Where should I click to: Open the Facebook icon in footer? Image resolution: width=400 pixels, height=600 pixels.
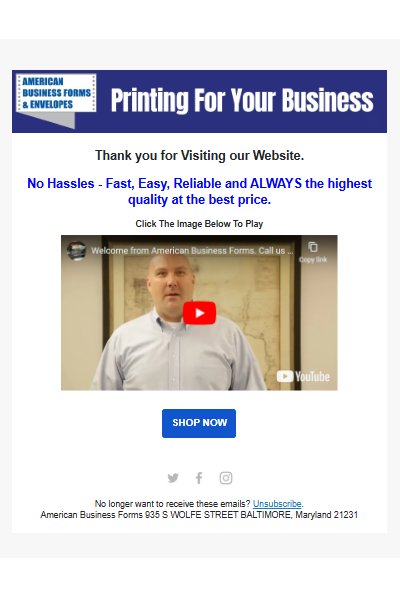(x=199, y=478)
